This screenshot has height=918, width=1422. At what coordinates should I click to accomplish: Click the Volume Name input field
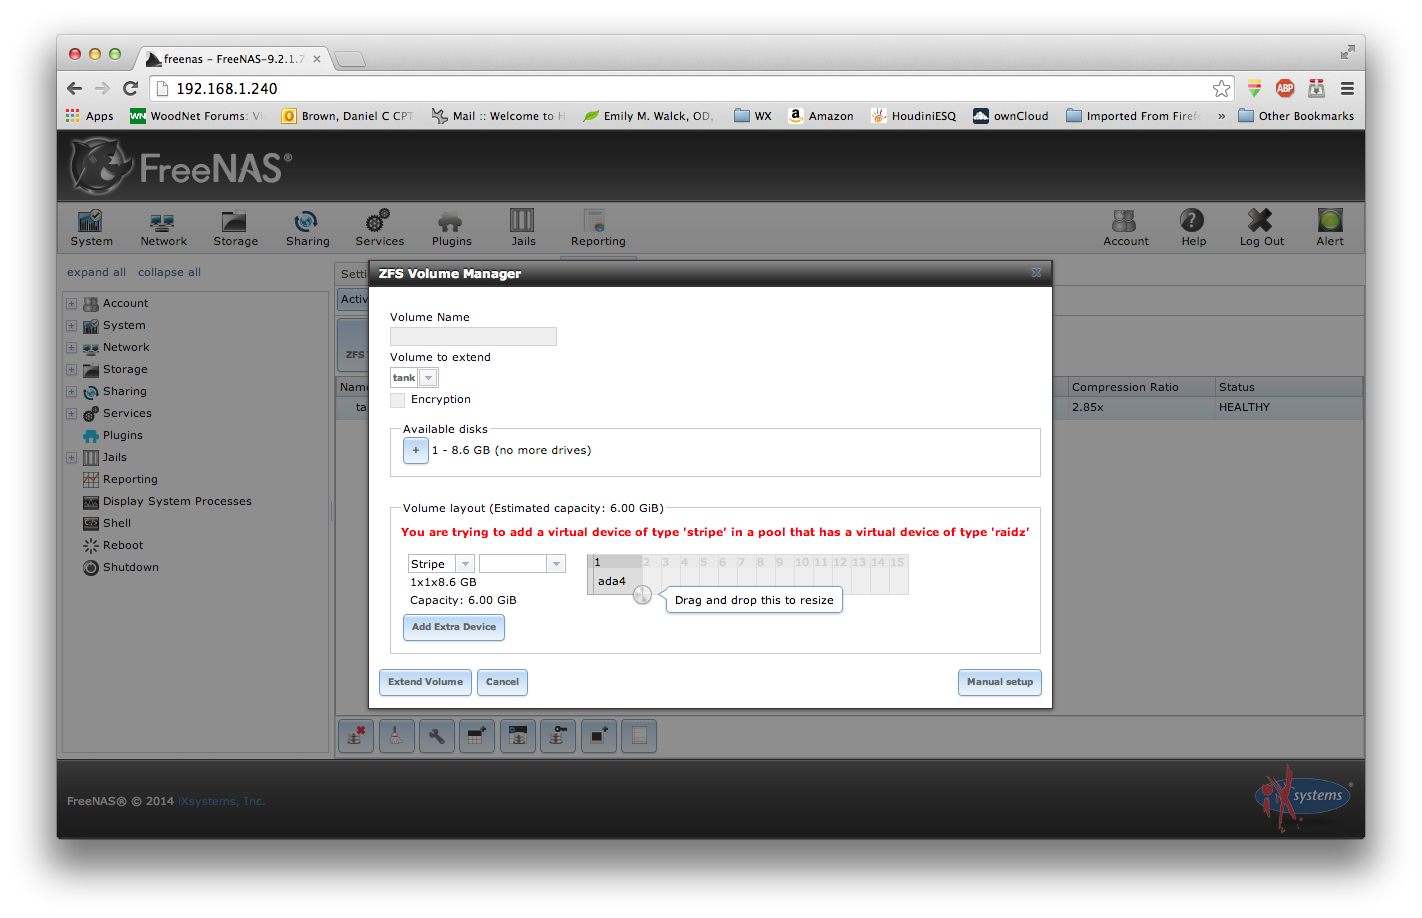click(x=473, y=337)
